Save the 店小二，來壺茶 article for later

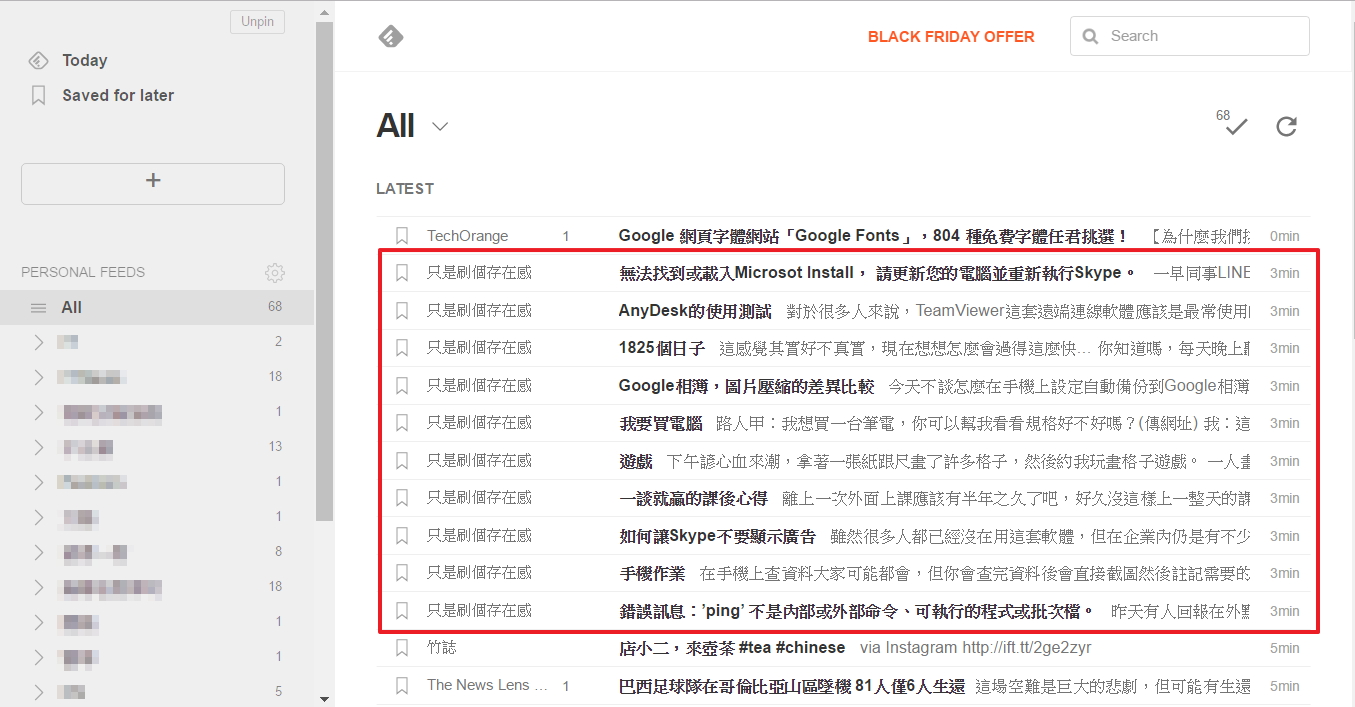402,648
